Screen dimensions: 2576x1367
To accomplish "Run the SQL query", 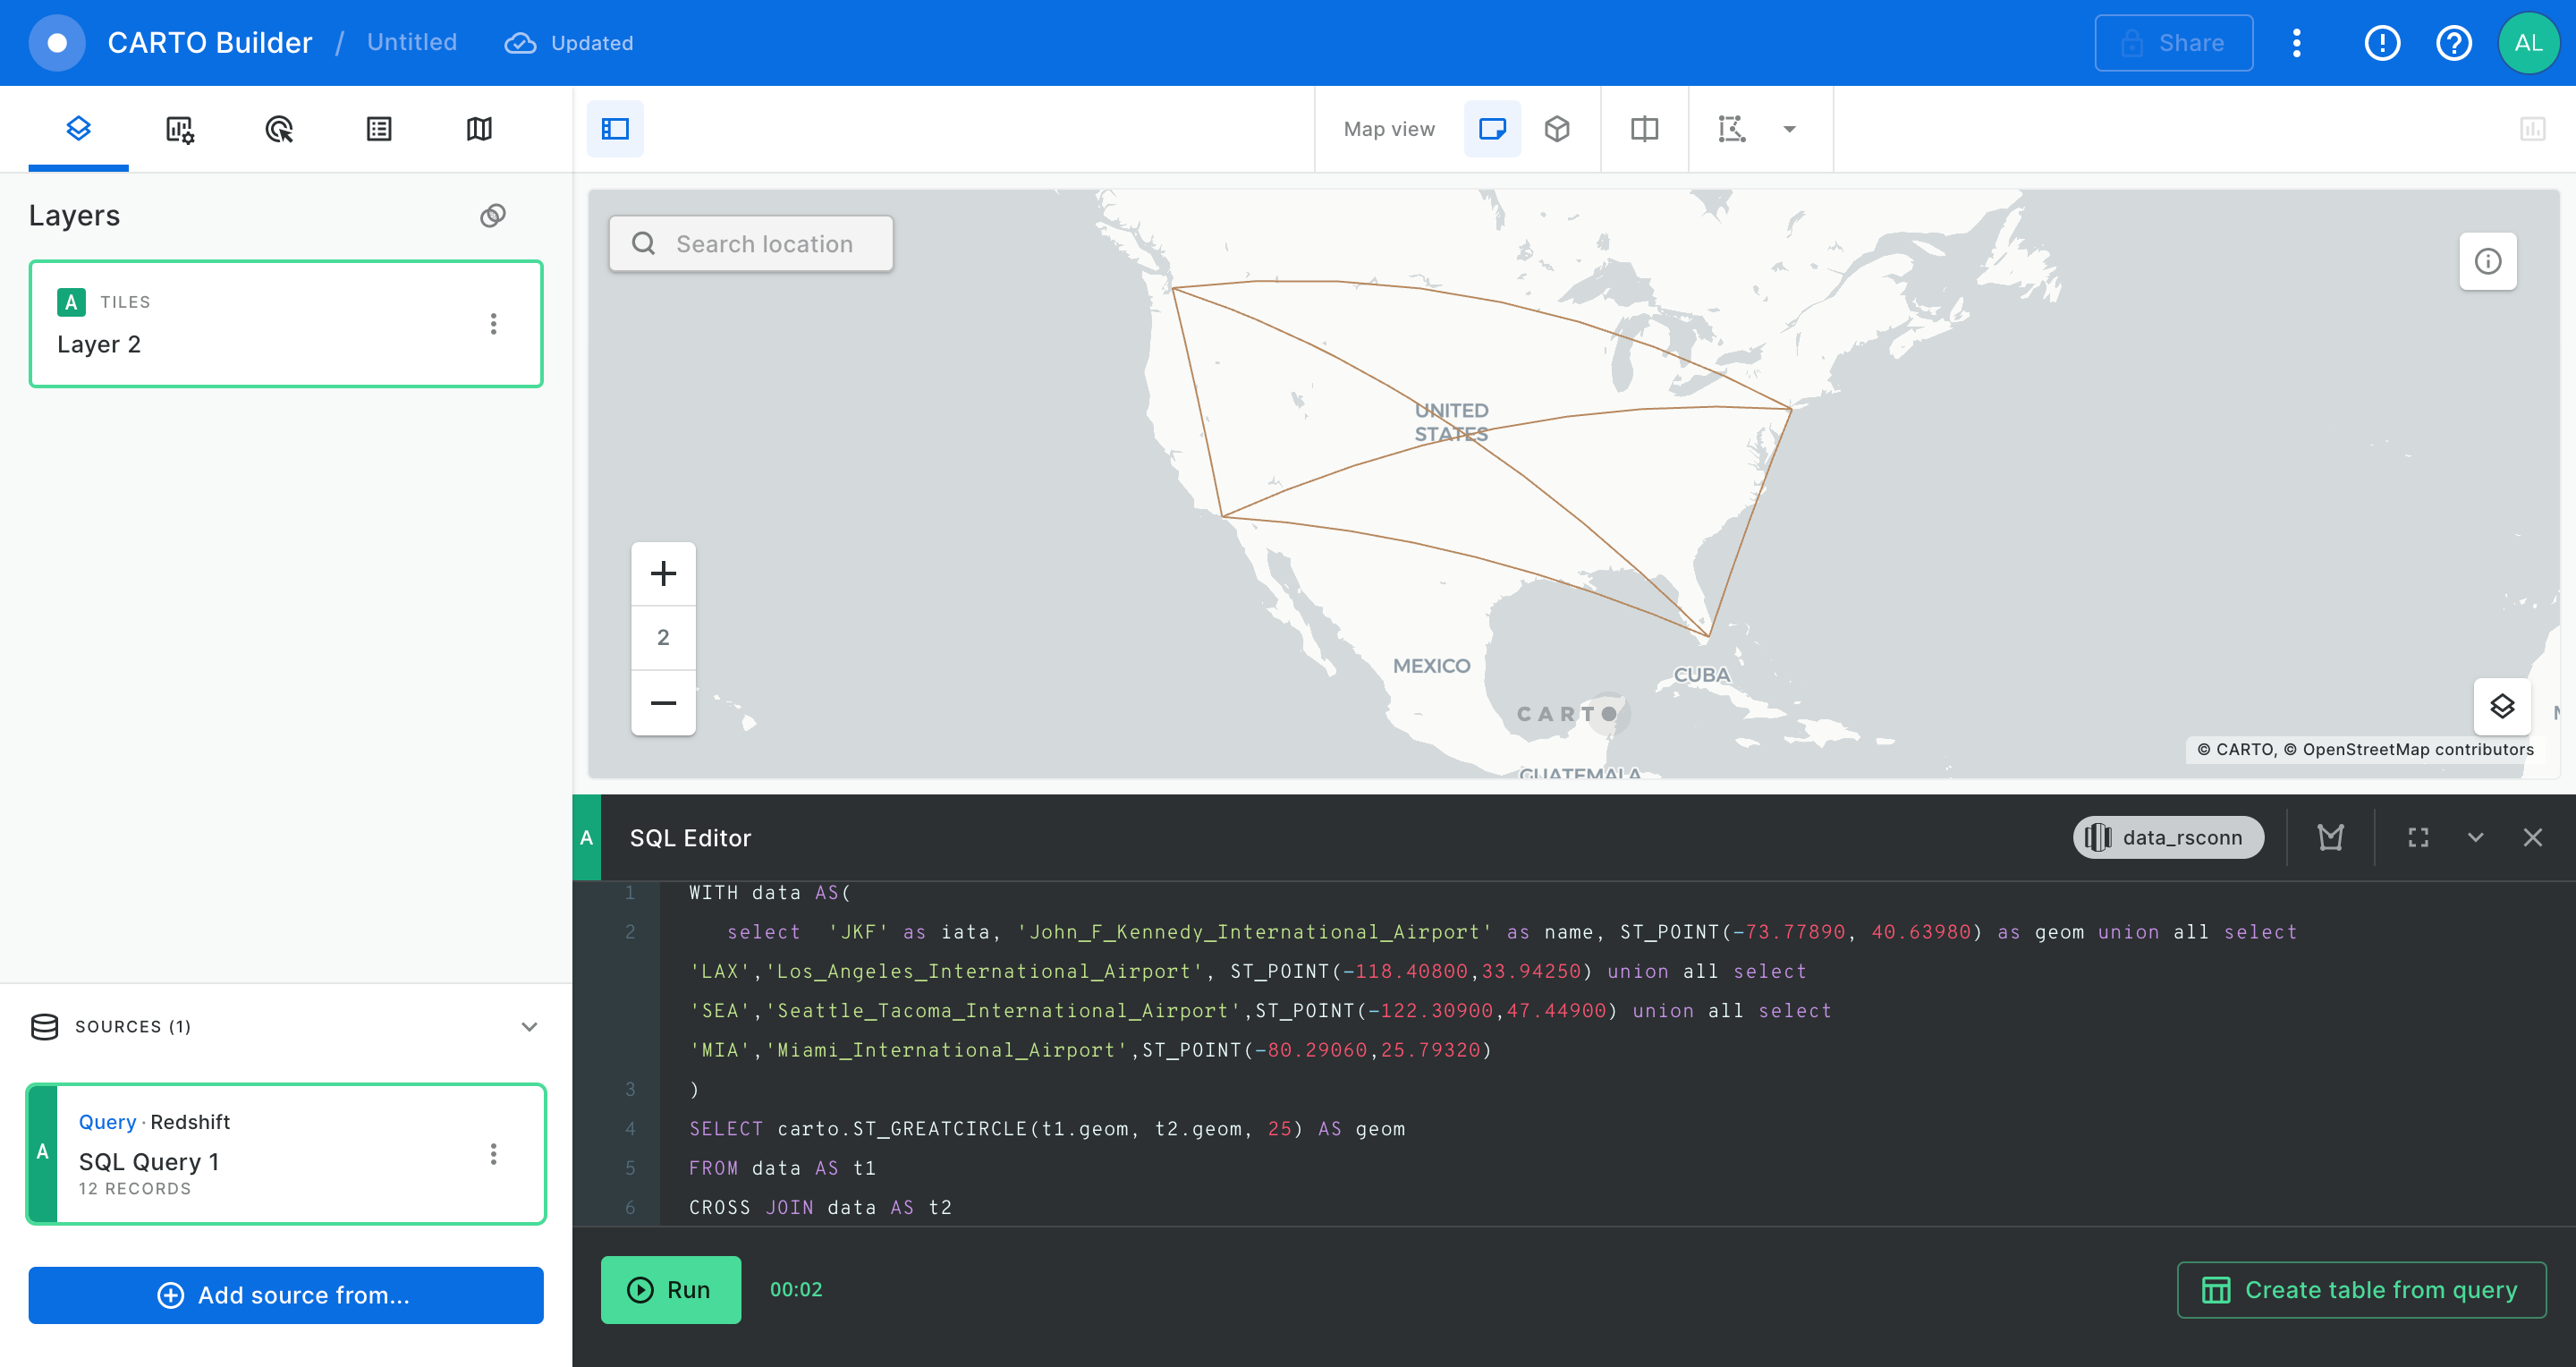I will pos(670,1290).
